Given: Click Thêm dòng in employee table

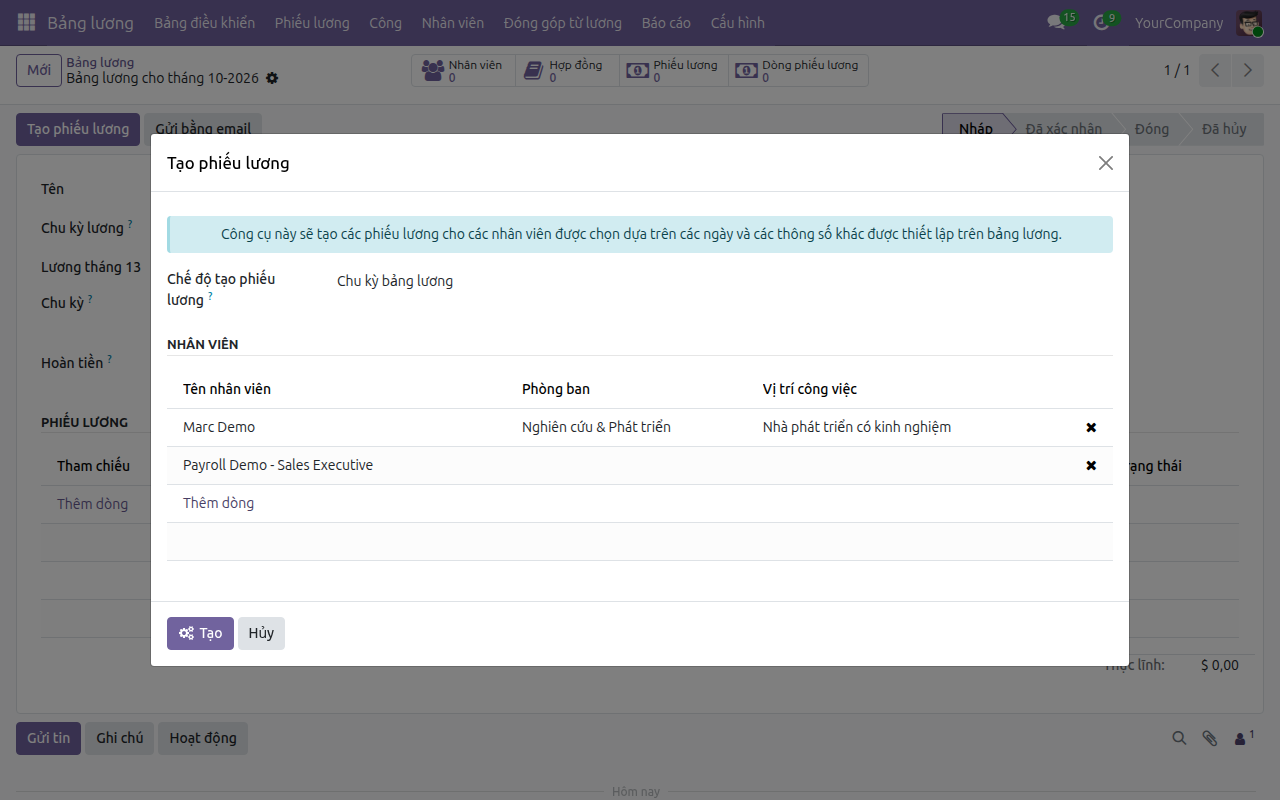Looking at the screenshot, I should point(218,503).
